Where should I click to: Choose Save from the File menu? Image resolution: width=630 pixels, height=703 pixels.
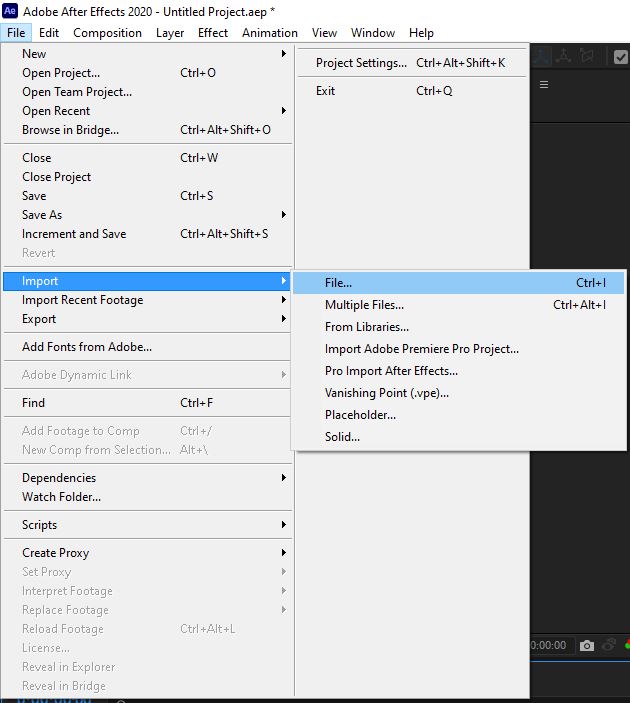point(147,196)
